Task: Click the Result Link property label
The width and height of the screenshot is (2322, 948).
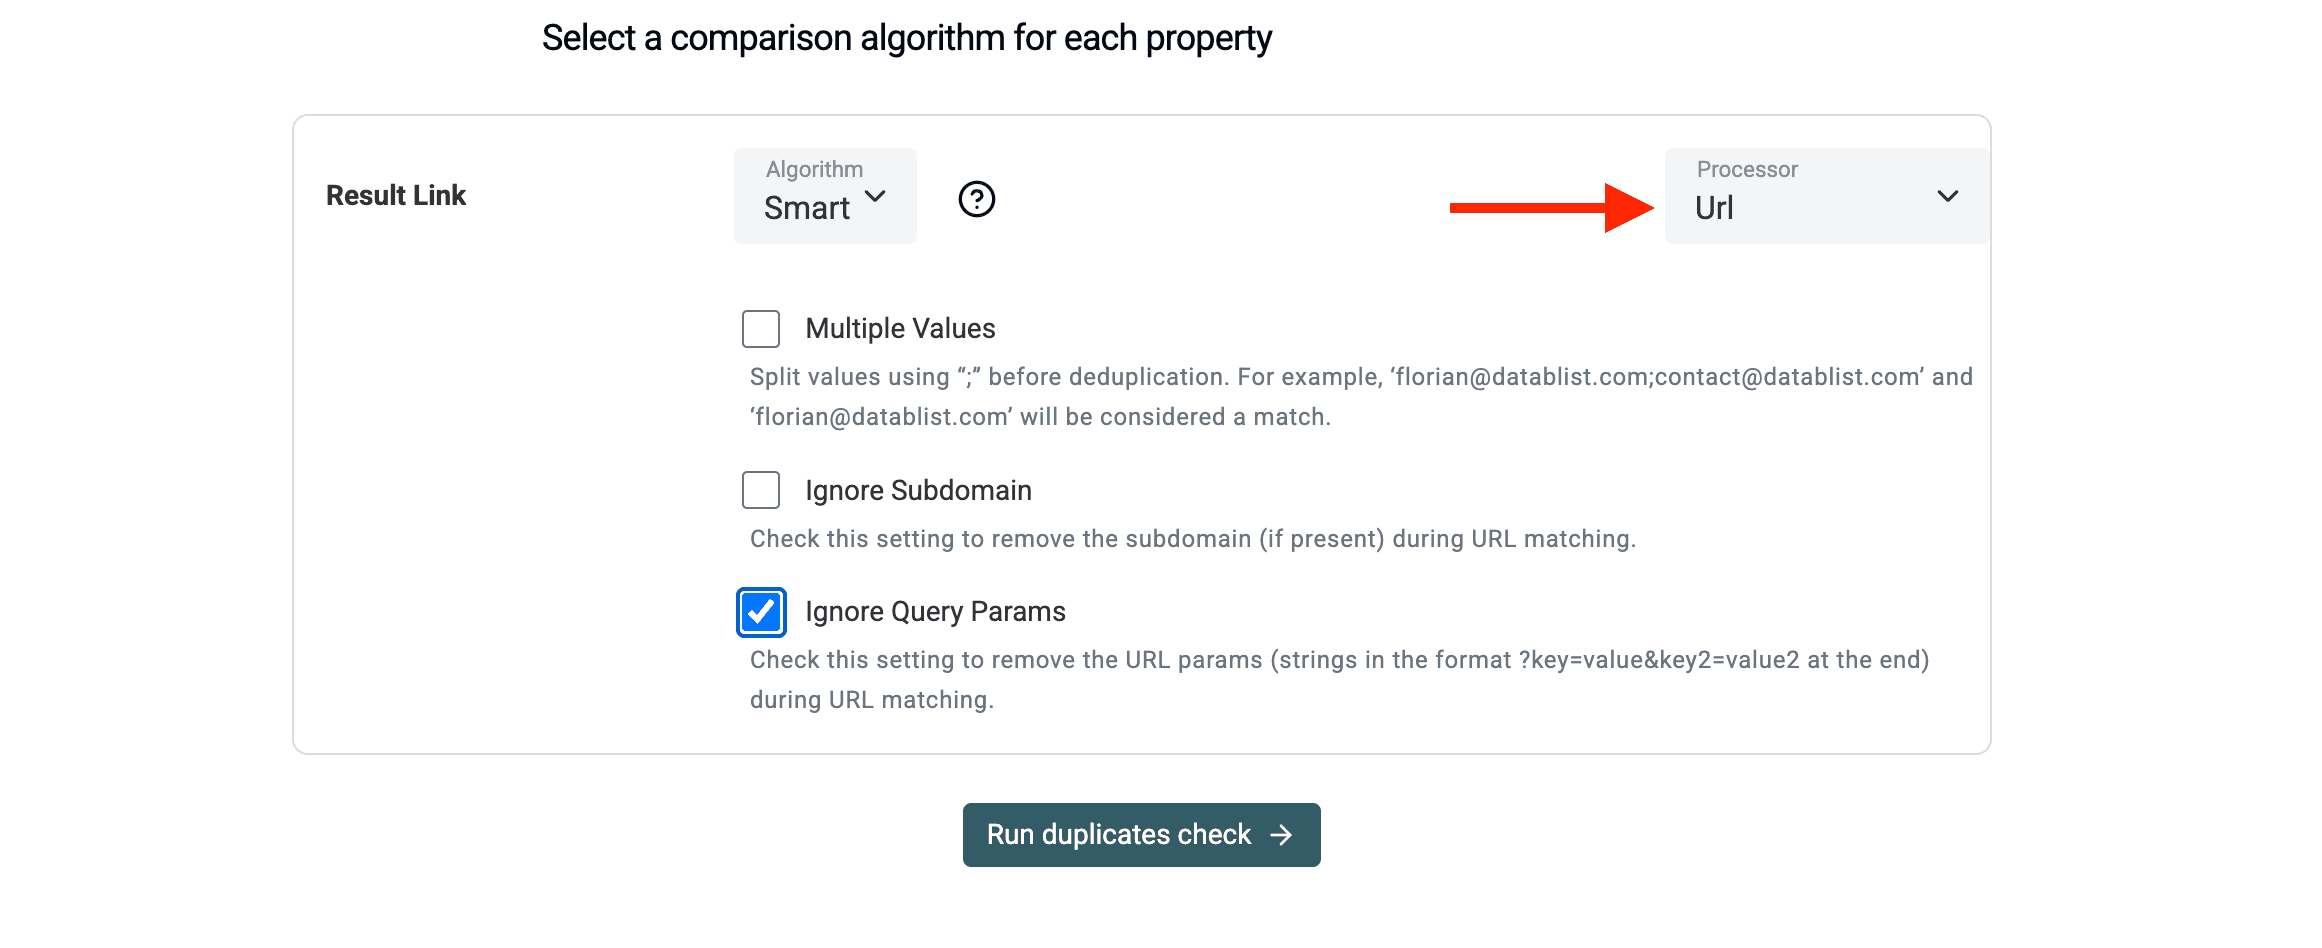Action: click(396, 195)
